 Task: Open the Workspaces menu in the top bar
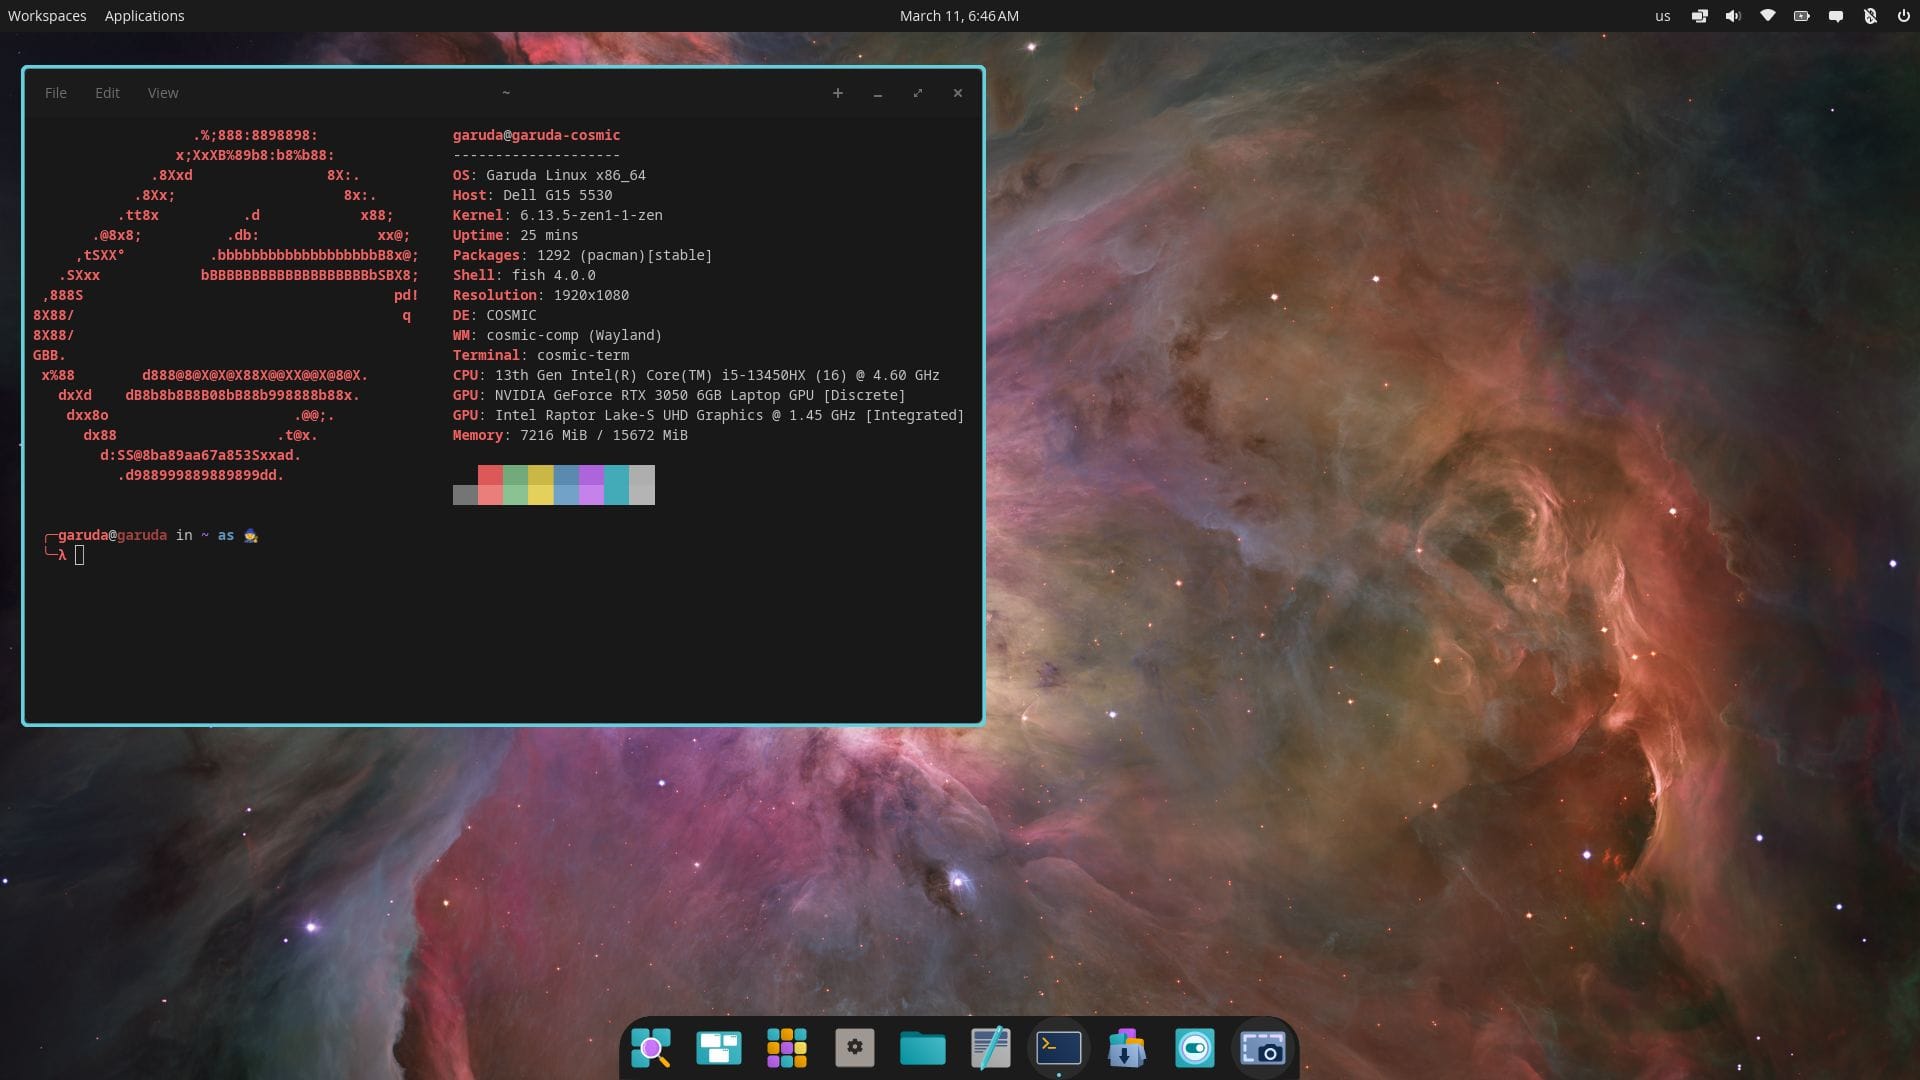46,15
